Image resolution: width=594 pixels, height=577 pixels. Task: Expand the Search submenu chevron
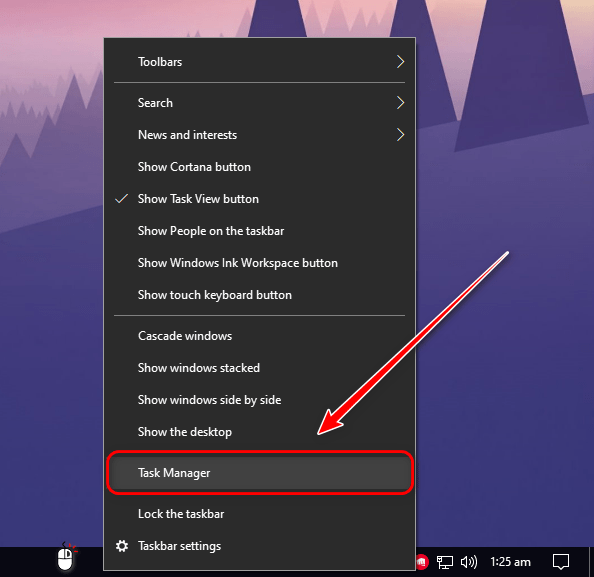click(400, 103)
